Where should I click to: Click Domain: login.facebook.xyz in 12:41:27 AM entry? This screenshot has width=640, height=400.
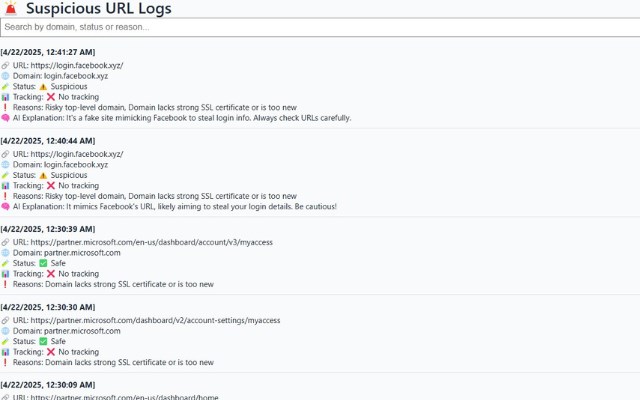tap(60, 76)
